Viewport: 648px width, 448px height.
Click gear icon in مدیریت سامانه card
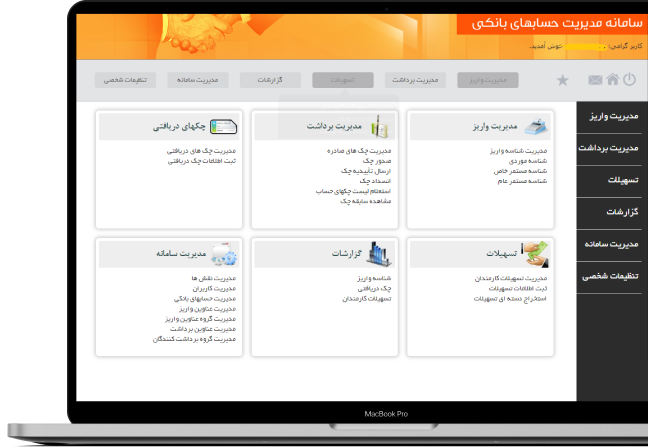(x=224, y=254)
